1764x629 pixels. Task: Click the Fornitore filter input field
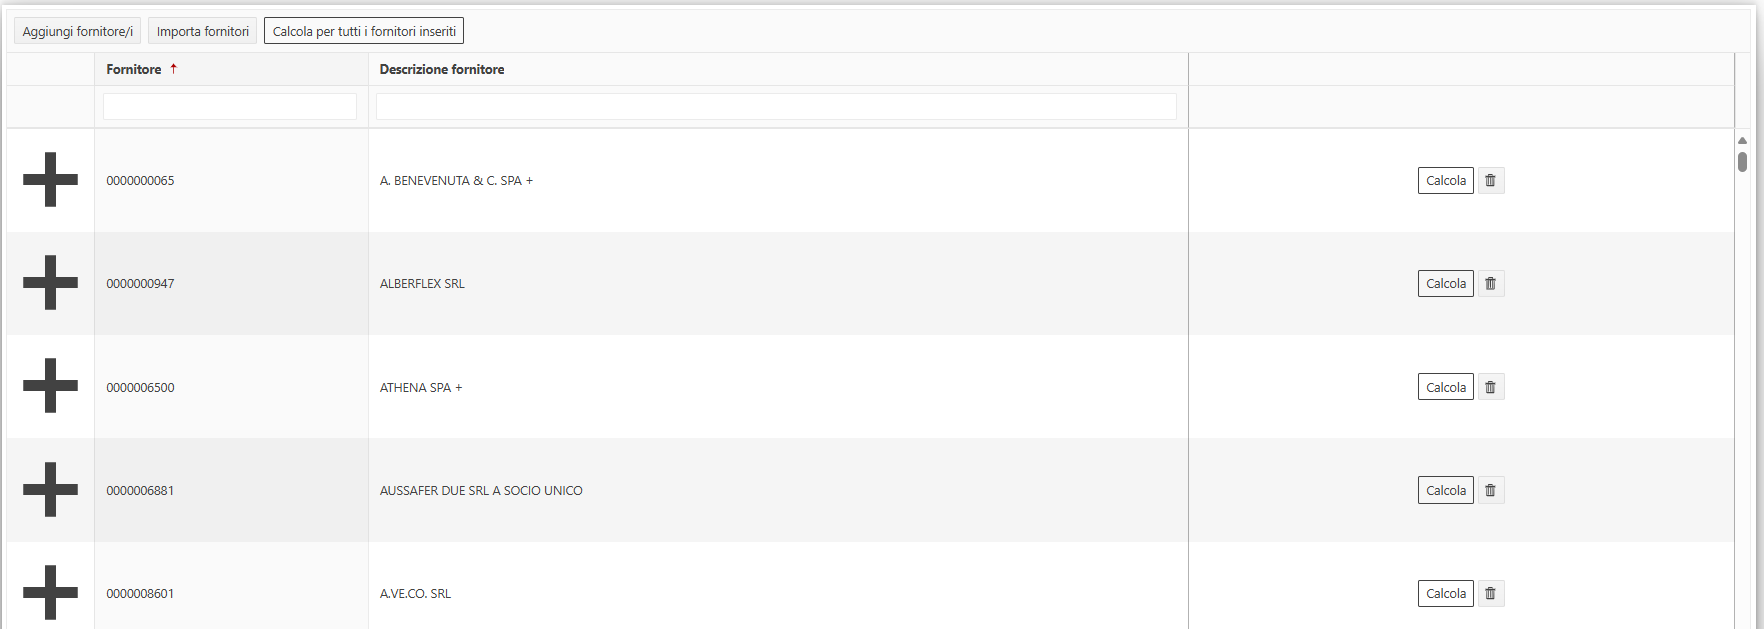[x=230, y=106]
